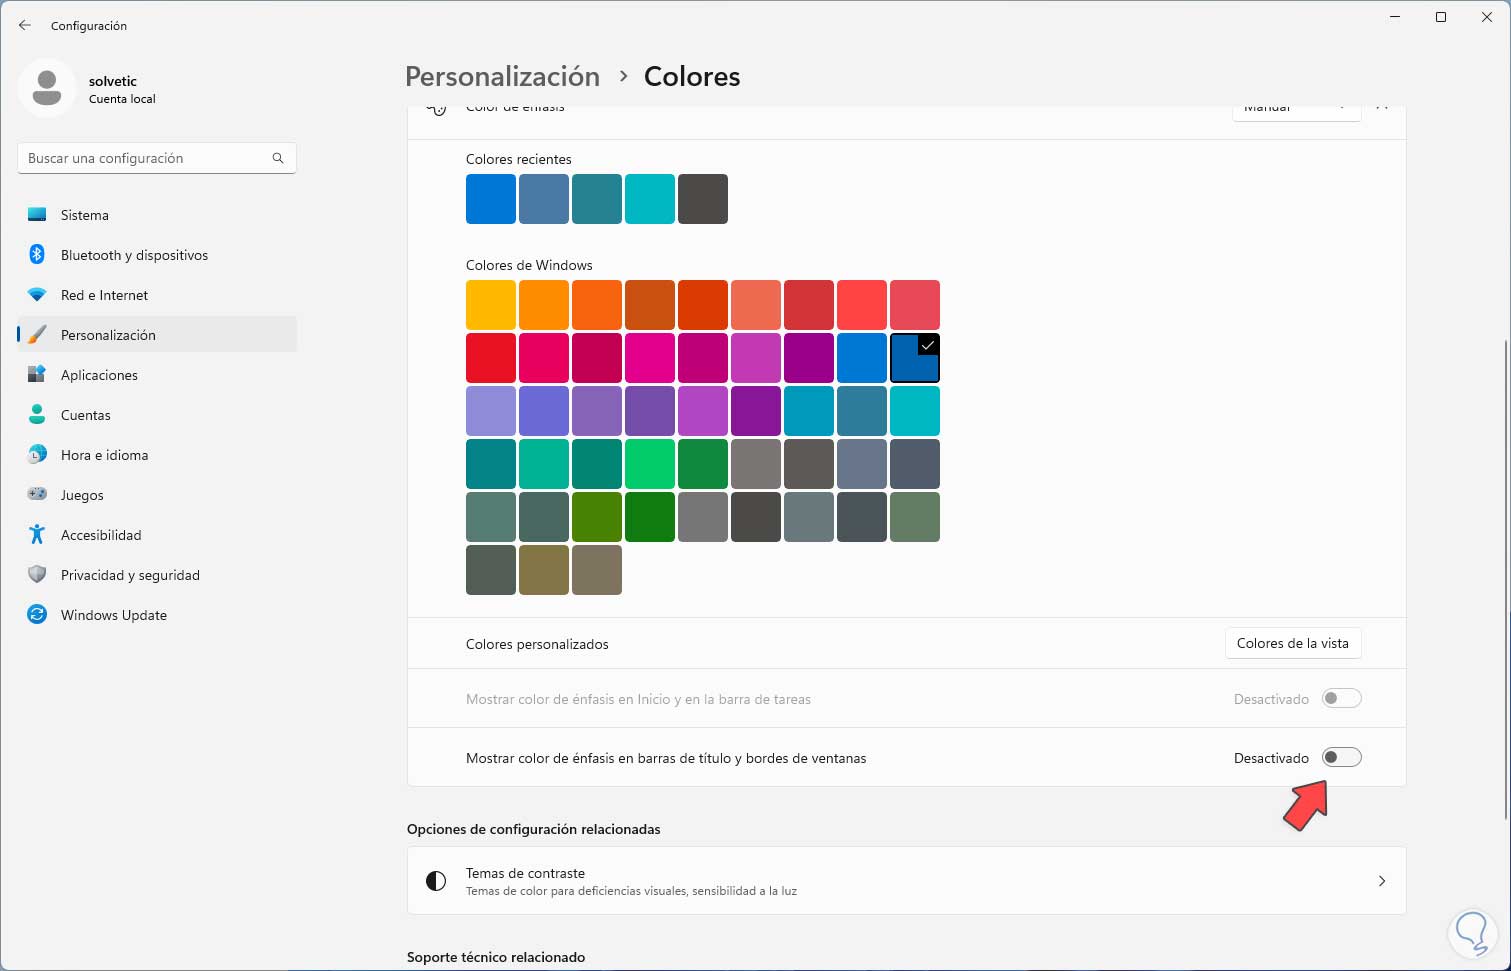Navigate to Personalización breadcrumb
Image resolution: width=1511 pixels, height=971 pixels.
click(x=502, y=77)
